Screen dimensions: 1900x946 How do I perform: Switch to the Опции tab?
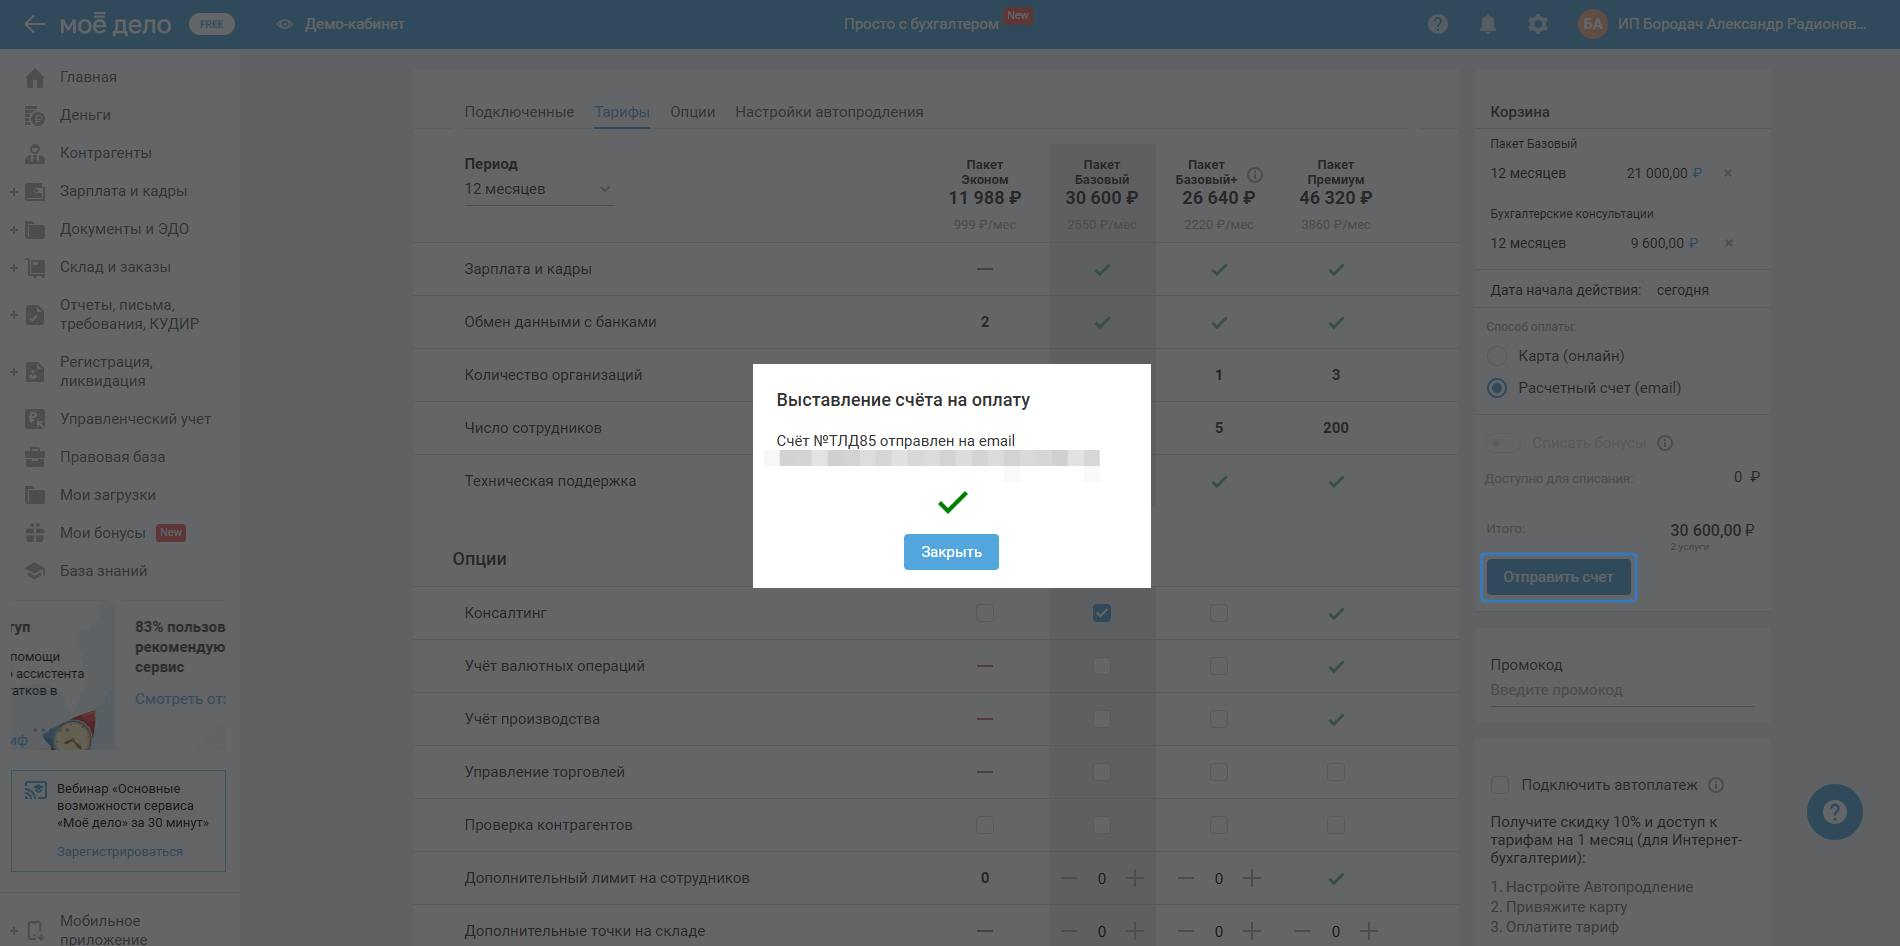pyautogui.click(x=692, y=112)
